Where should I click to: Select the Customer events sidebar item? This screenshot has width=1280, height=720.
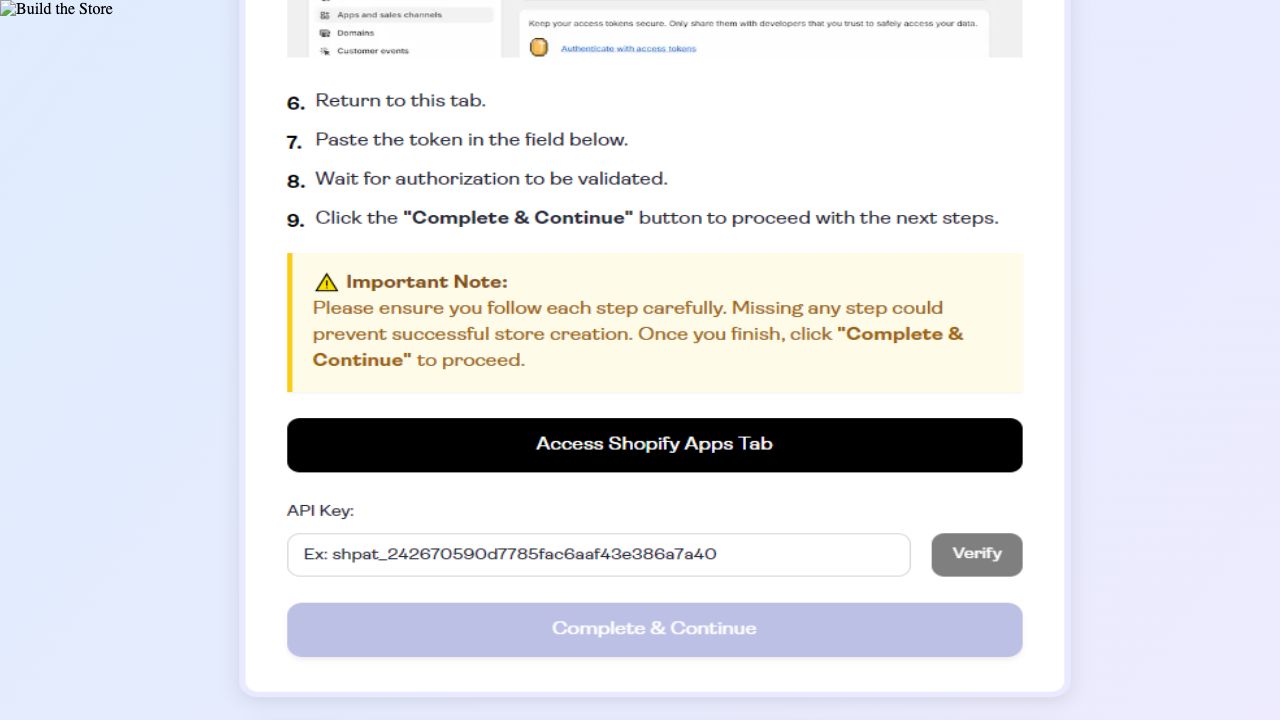(372, 51)
